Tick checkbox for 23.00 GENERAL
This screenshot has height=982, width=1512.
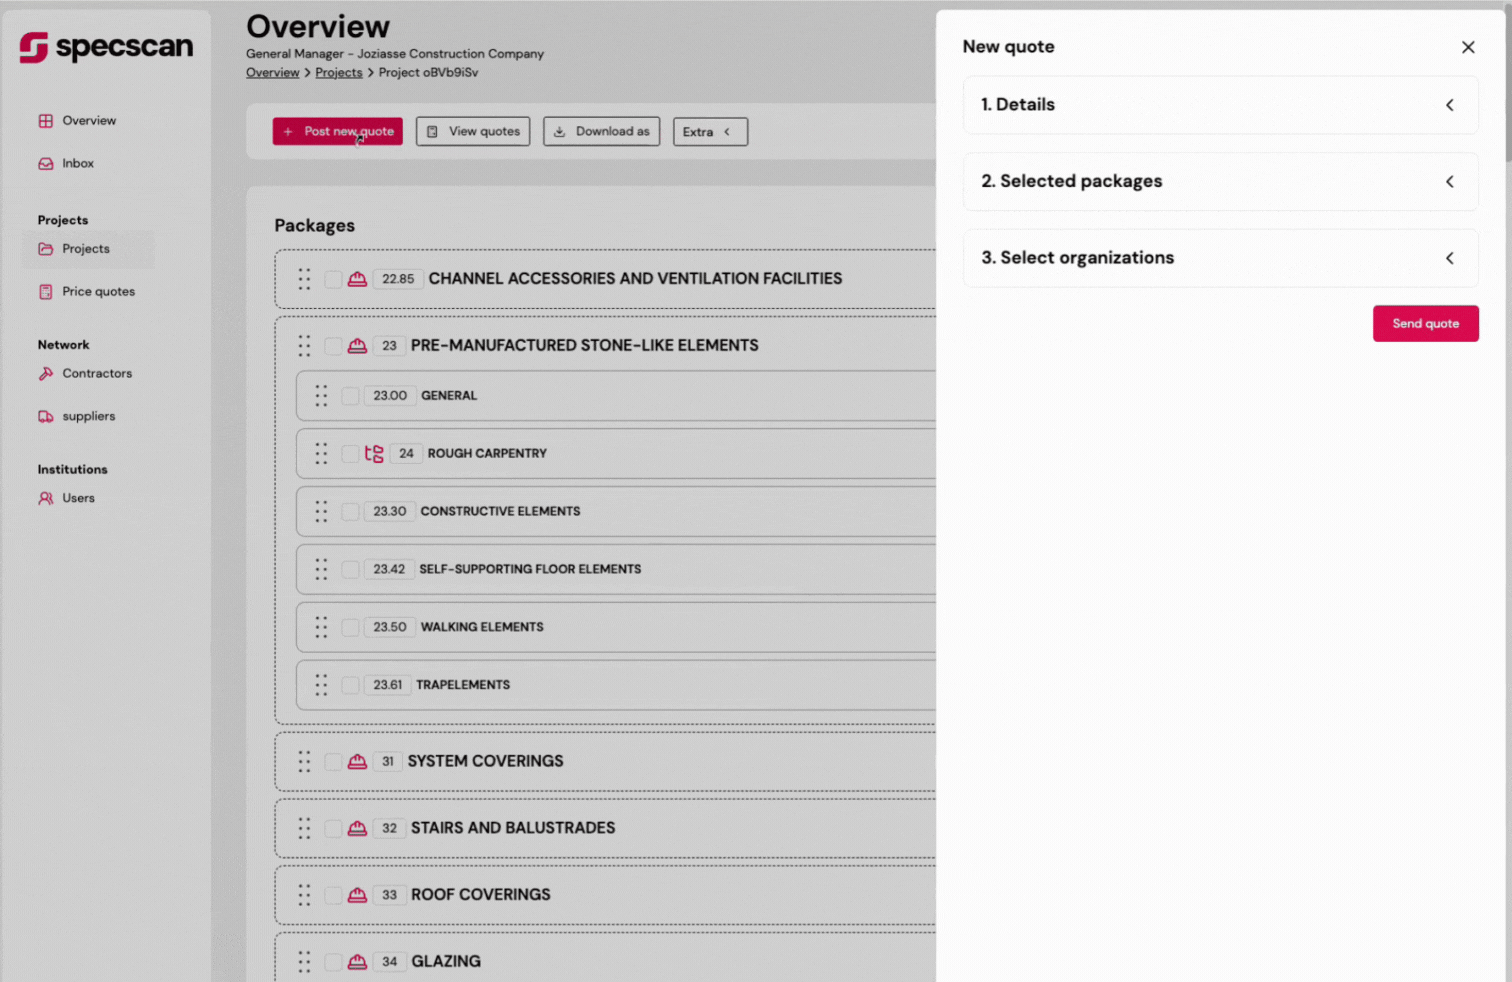350,396
